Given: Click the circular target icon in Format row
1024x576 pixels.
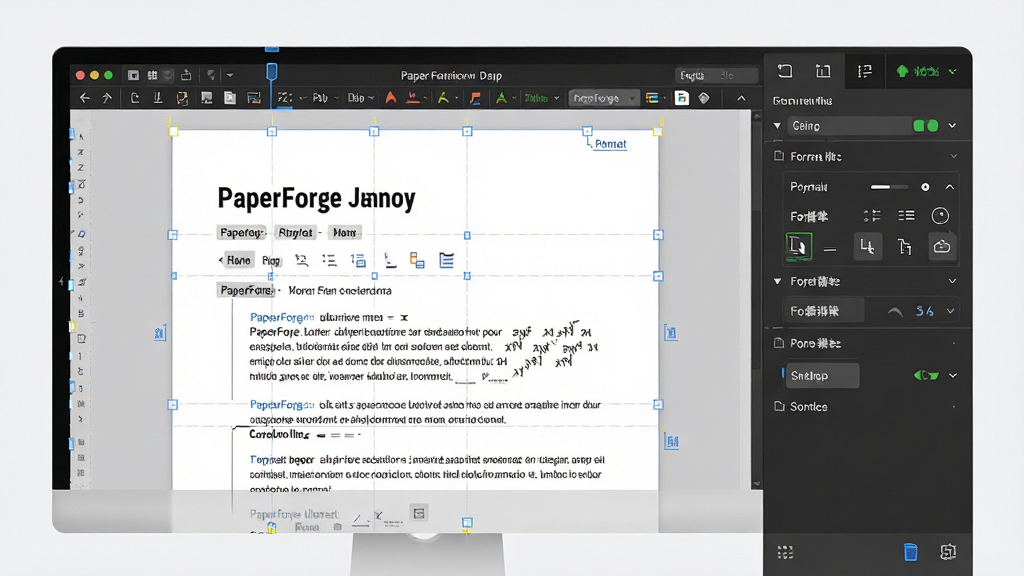Looking at the screenshot, I should [940, 216].
